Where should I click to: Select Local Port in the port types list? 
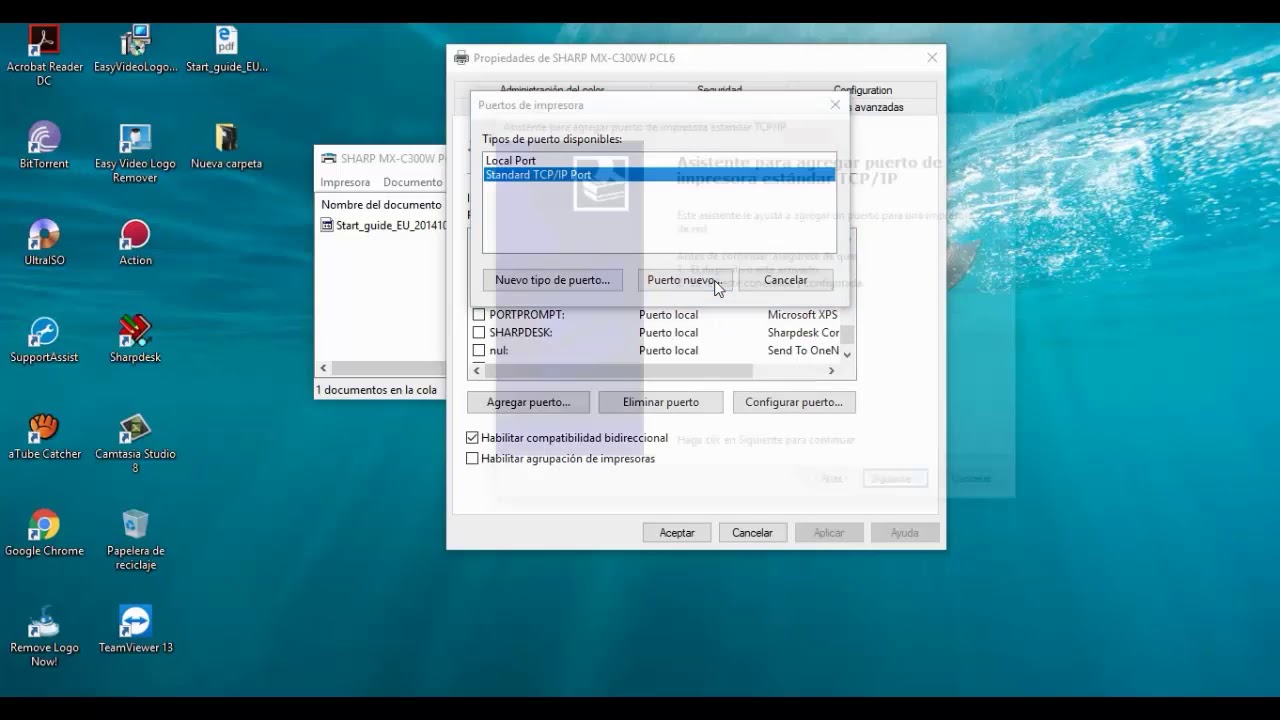(659, 160)
